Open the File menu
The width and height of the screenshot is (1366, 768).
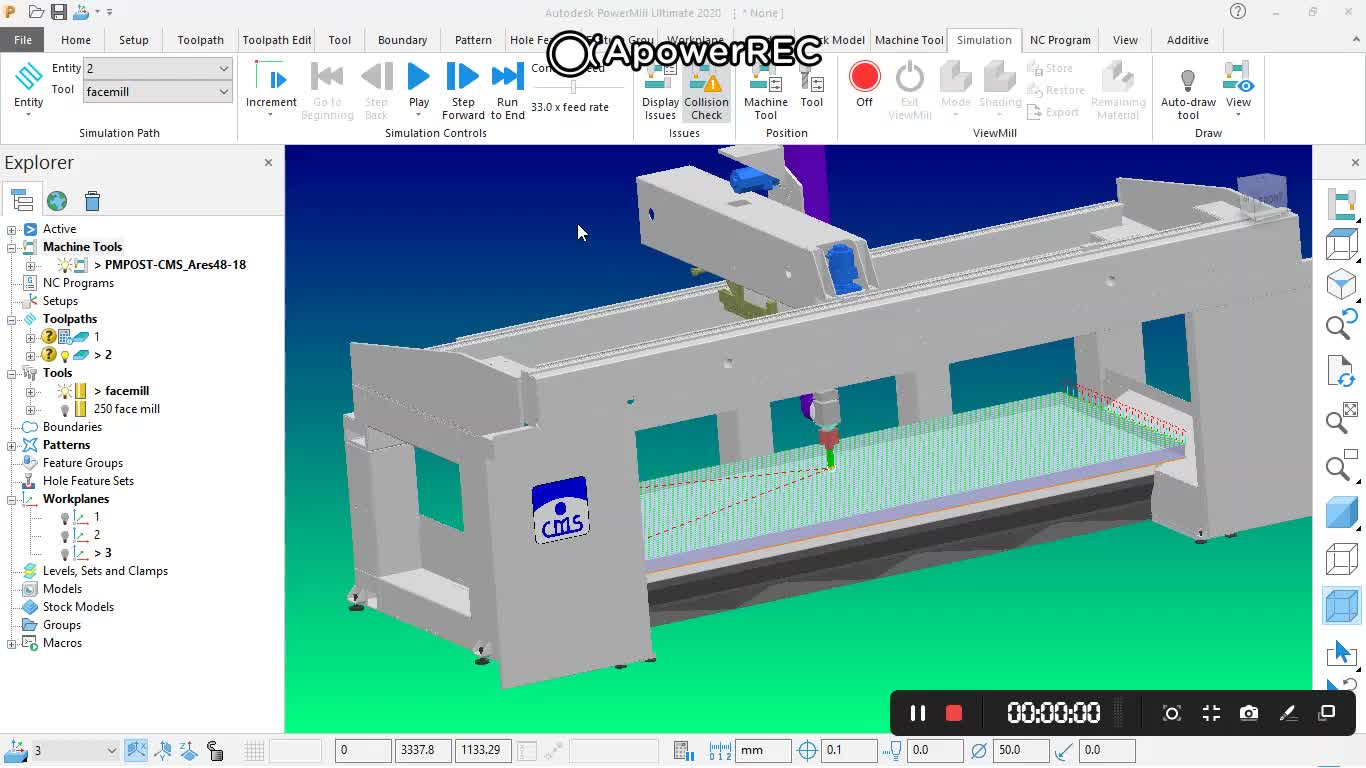pos(23,40)
